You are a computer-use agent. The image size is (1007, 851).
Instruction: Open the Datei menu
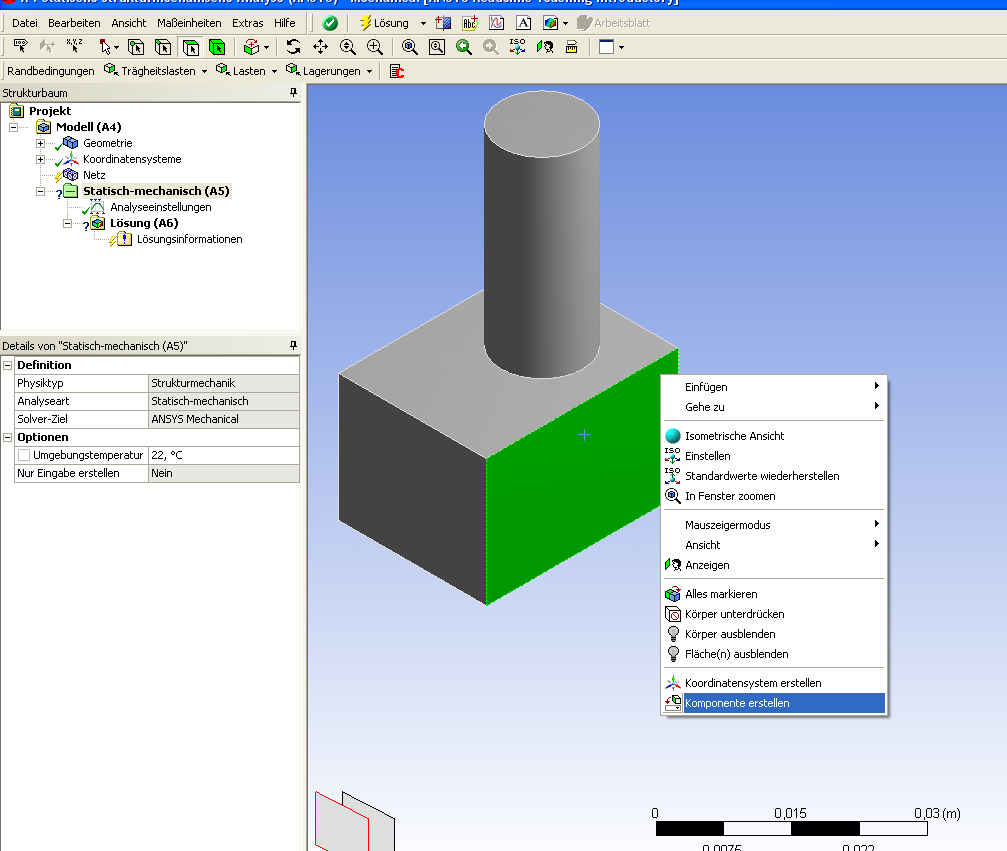24,23
